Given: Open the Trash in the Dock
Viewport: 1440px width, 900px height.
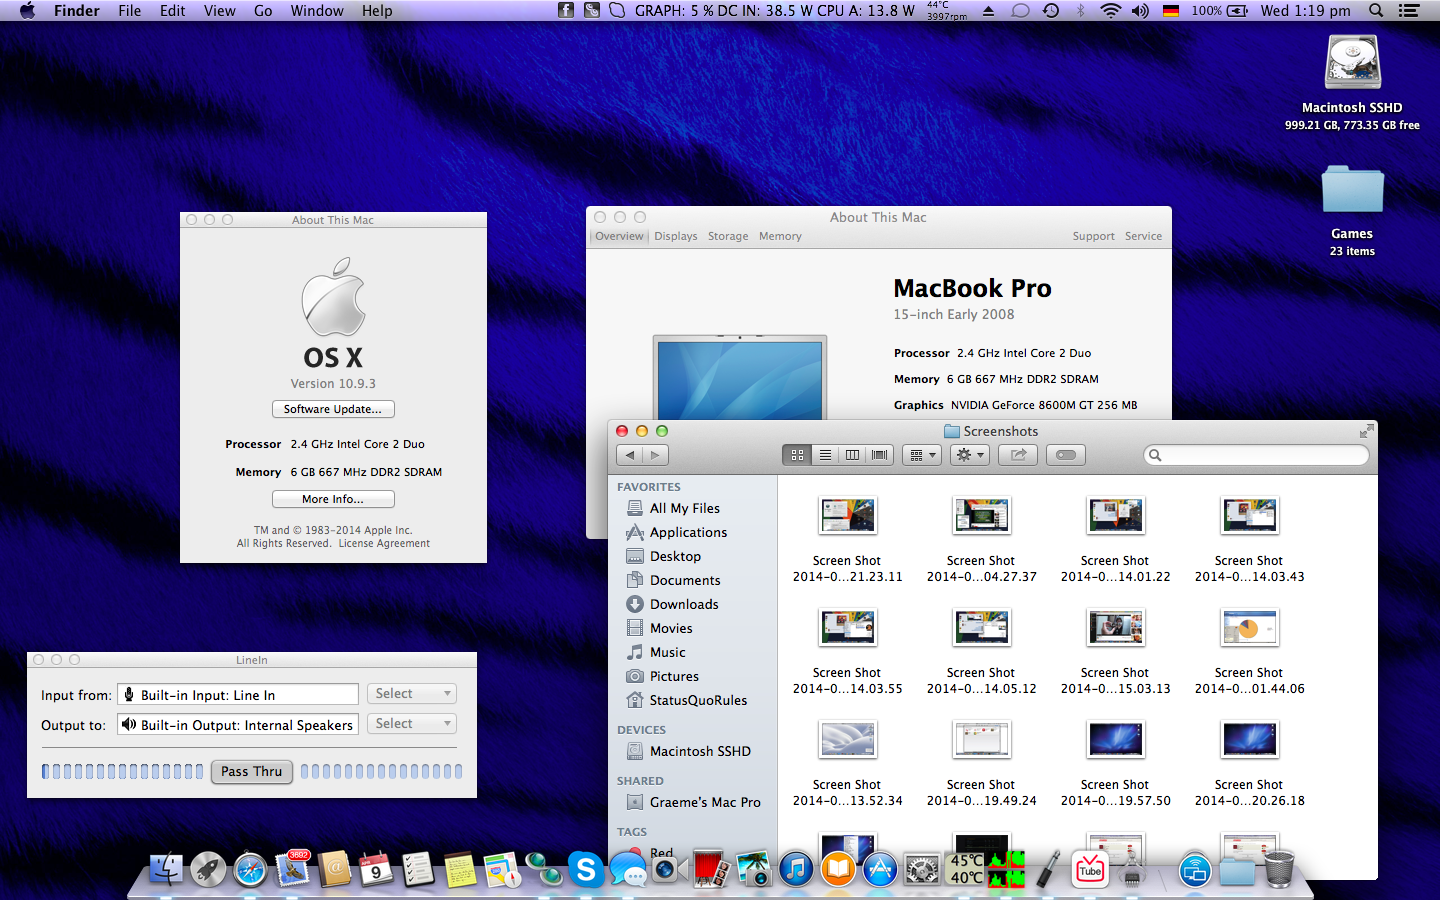Looking at the screenshot, I should [x=1279, y=869].
